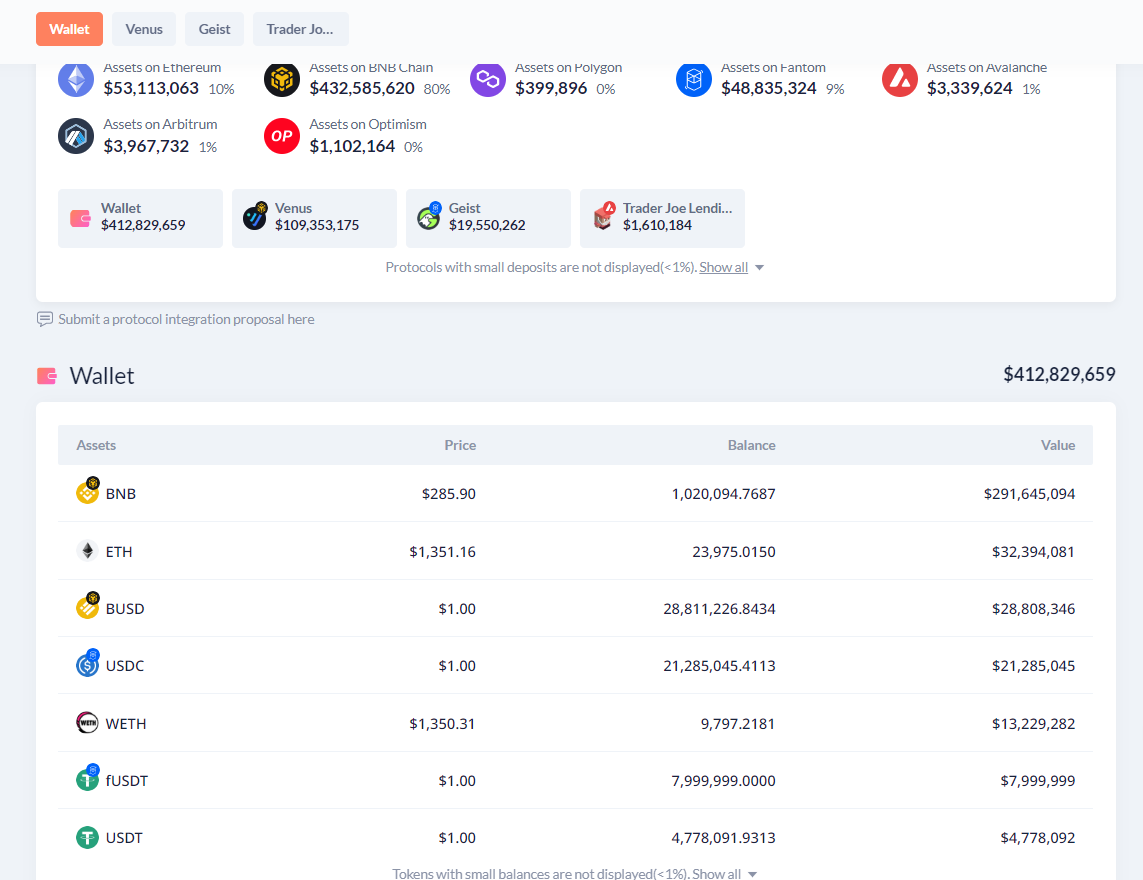Screen dimensions: 1143x880
Task: Open the Trader Jo... tab
Action: pos(300,29)
